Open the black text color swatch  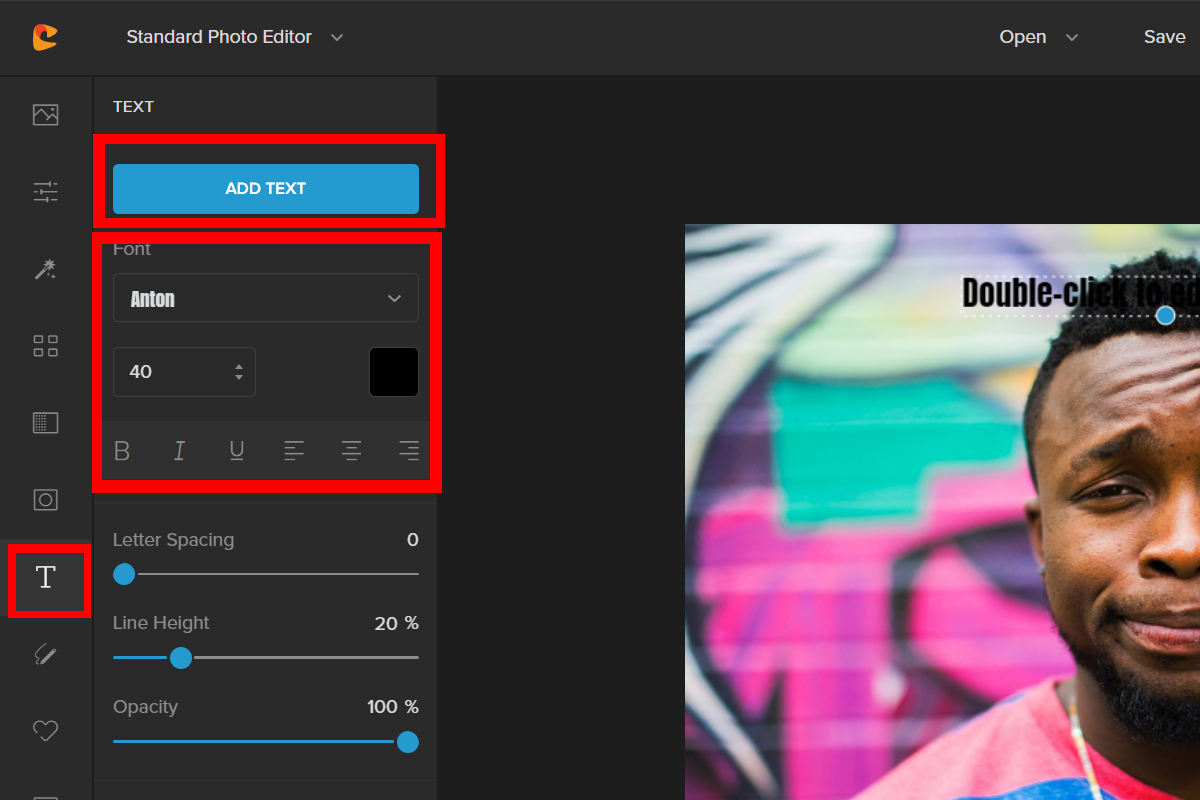tap(394, 372)
